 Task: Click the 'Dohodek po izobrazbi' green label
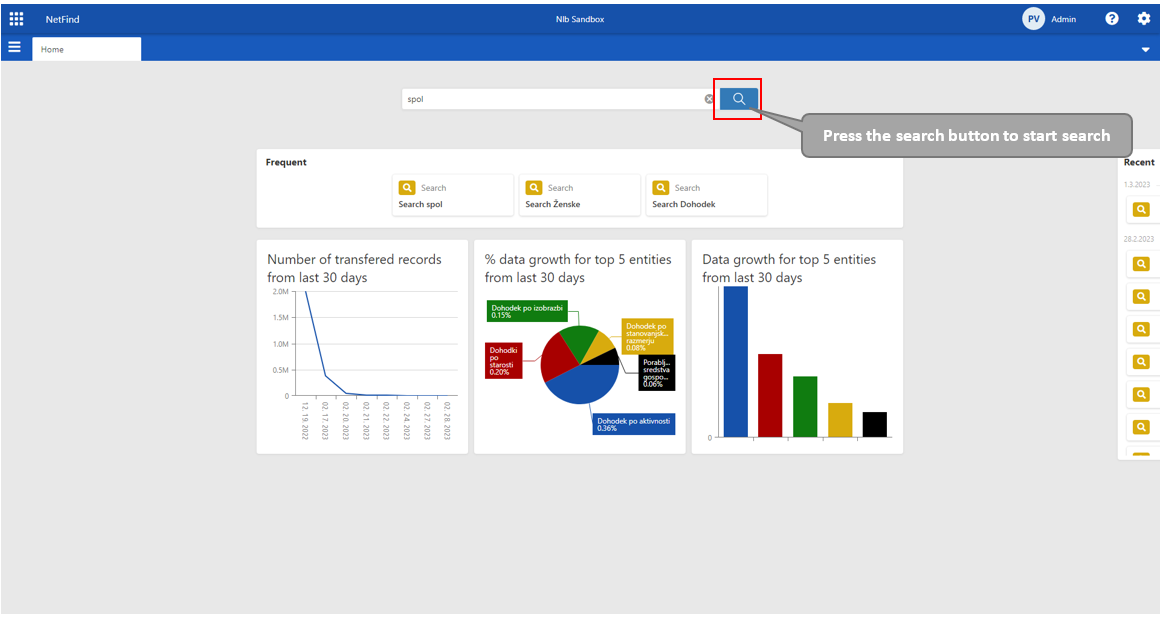coord(528,311)
